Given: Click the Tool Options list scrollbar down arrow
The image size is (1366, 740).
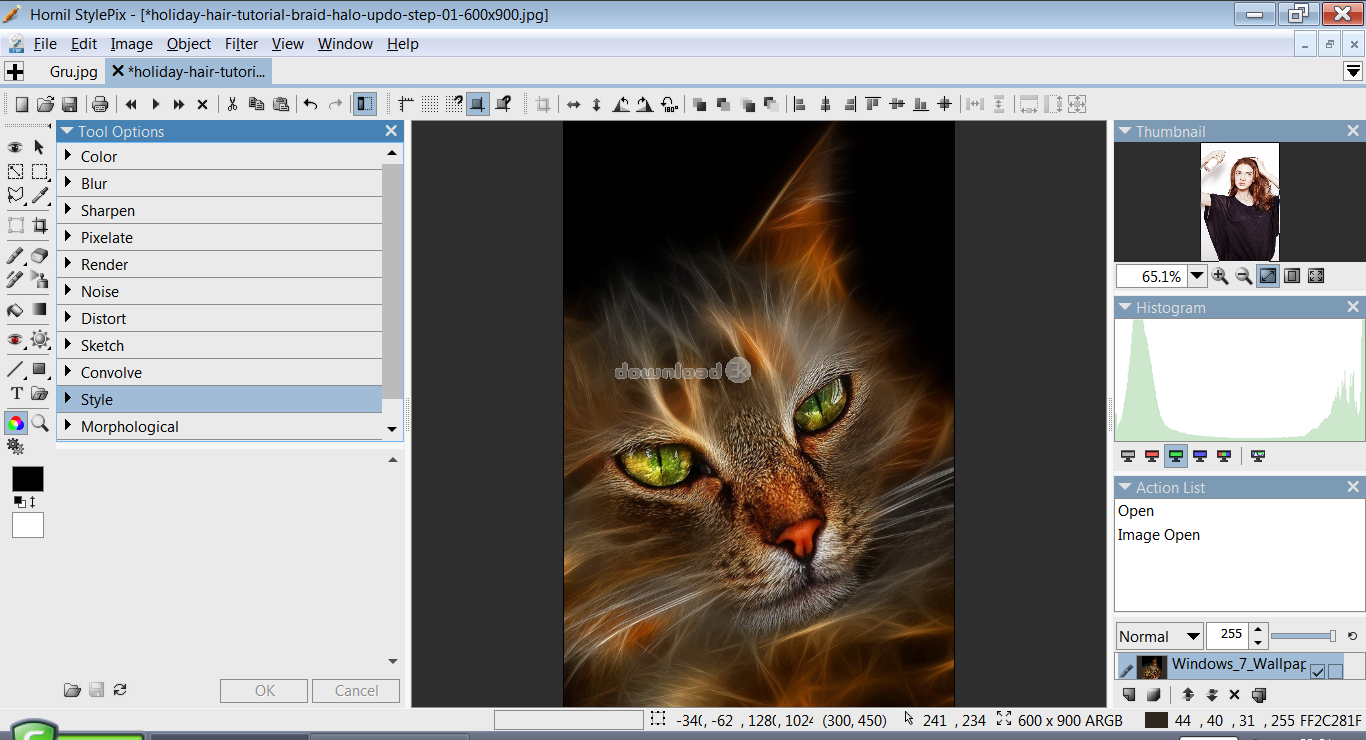Looking at the screenshot, I should tap(392, 429).
